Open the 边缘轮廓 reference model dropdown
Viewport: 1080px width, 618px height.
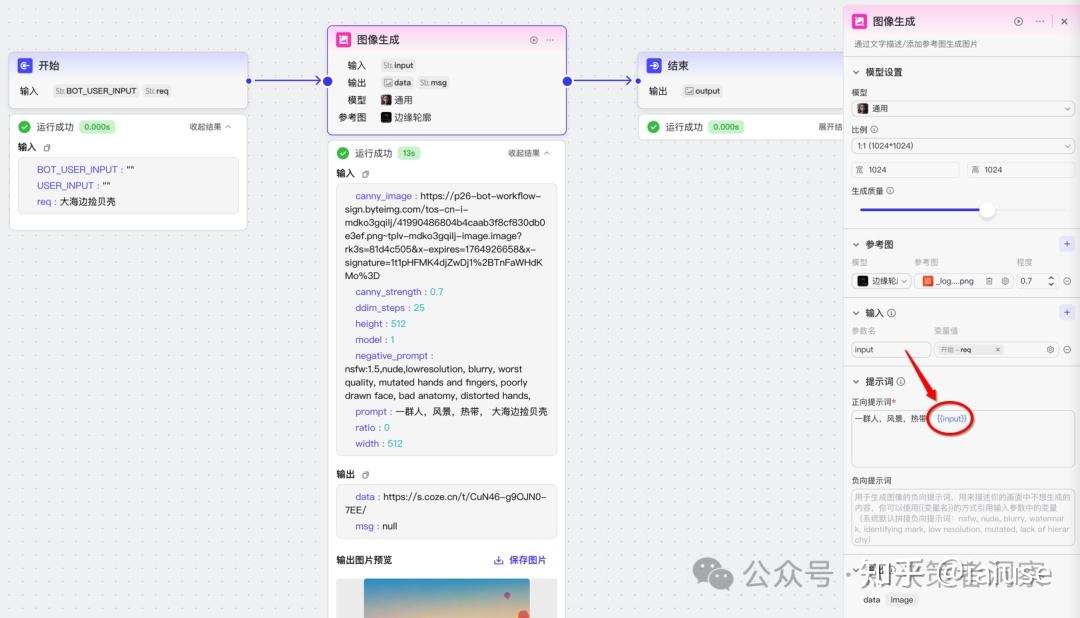coord(881,281)
